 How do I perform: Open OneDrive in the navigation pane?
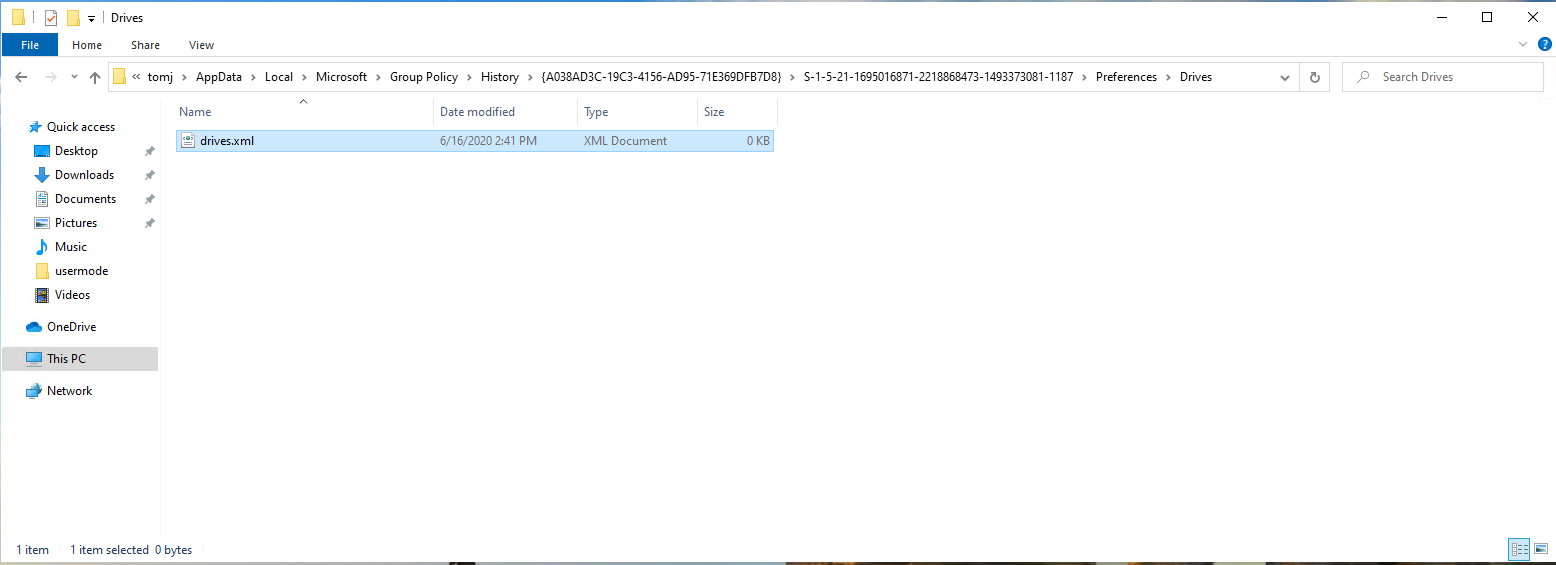click(71, 327)
